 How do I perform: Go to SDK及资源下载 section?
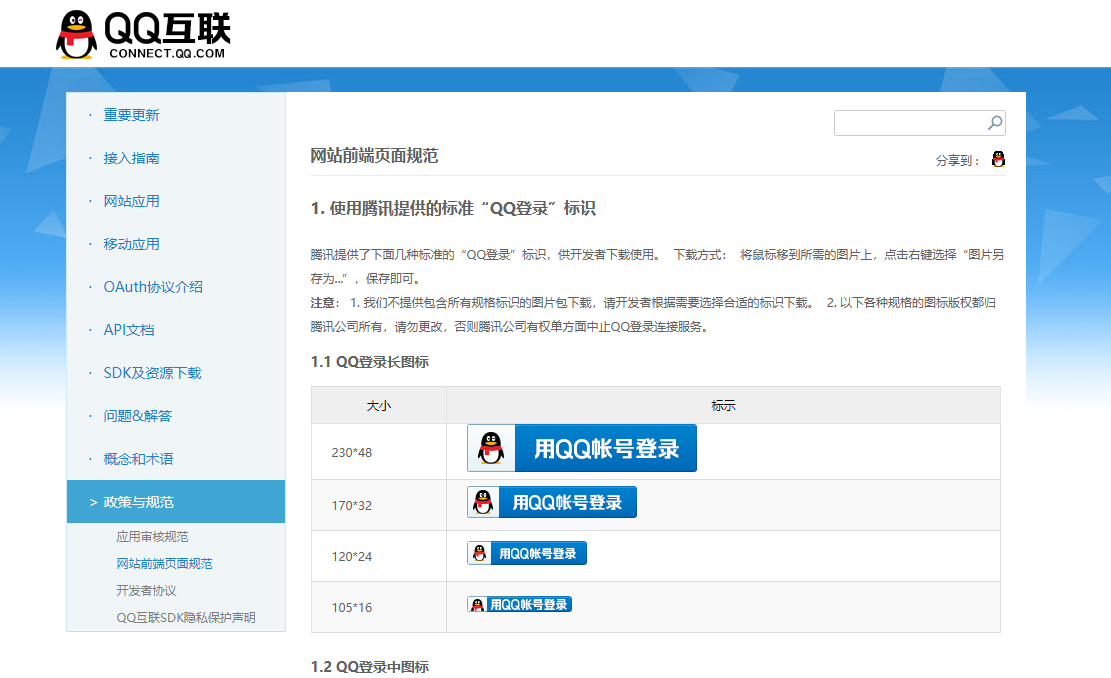(152, 373)
